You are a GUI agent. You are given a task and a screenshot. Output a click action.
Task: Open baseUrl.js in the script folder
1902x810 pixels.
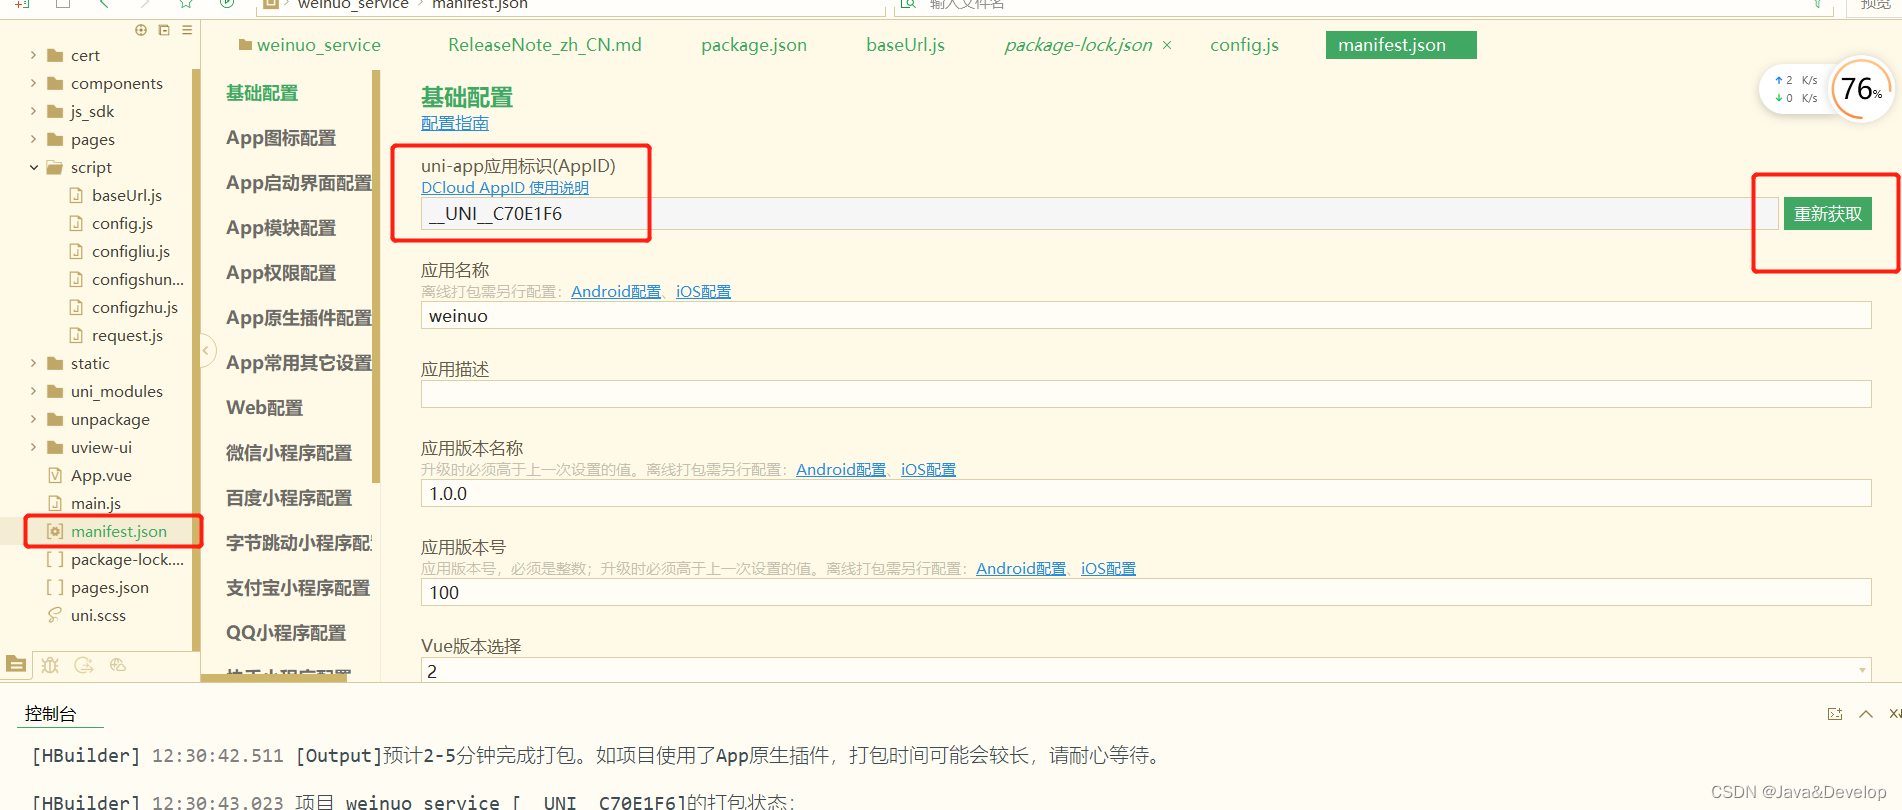coord(127,195)
